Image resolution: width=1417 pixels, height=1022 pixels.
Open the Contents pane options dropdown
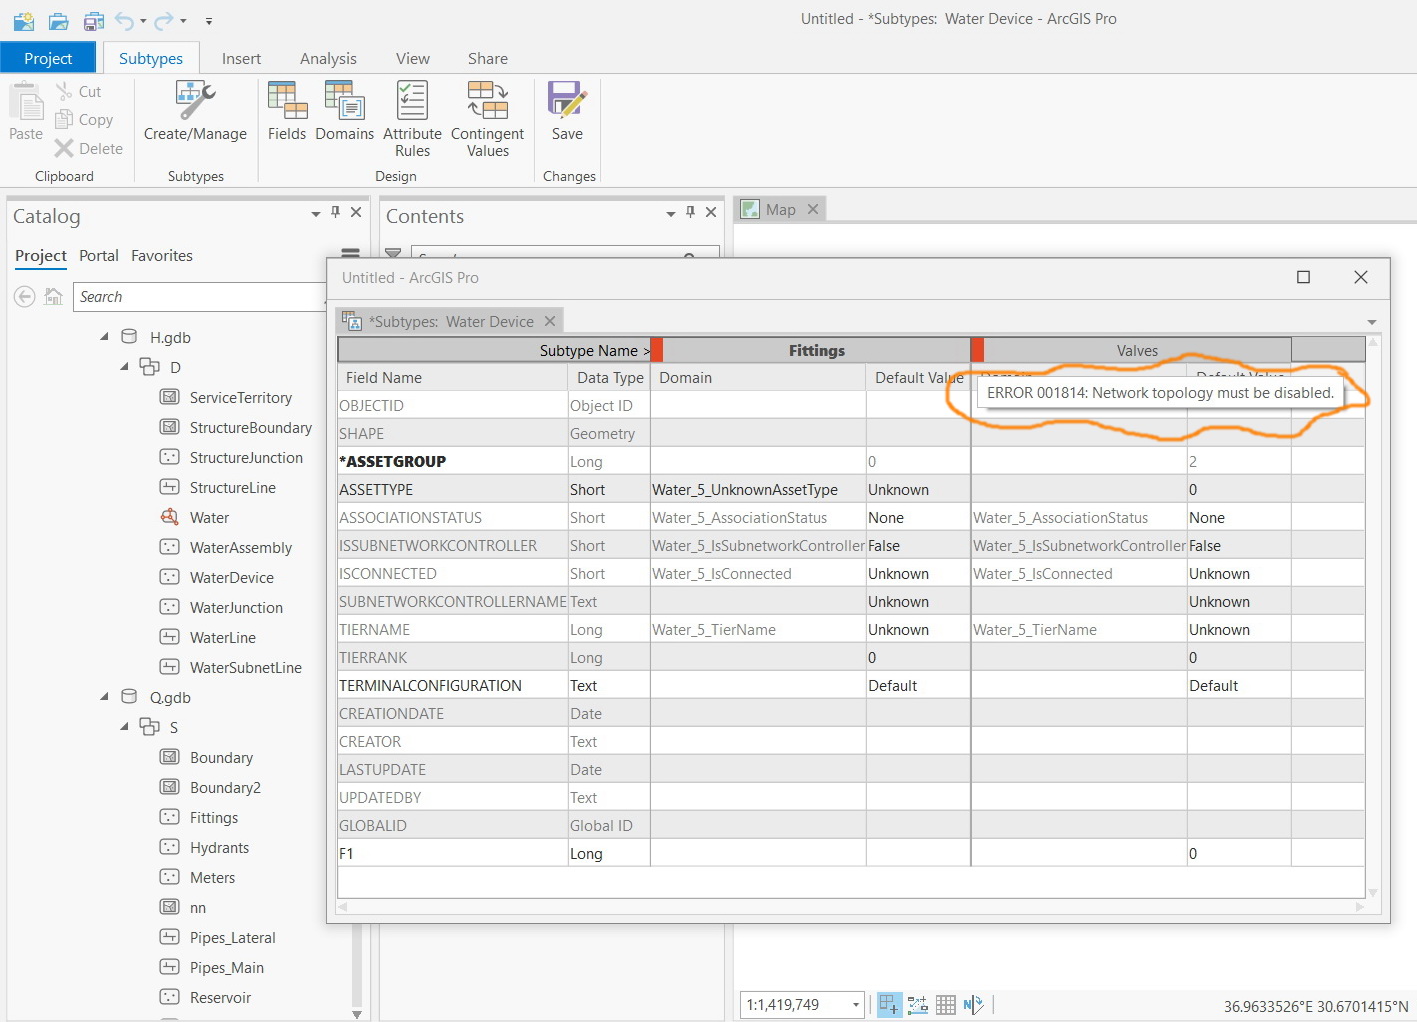pos(671,213)
